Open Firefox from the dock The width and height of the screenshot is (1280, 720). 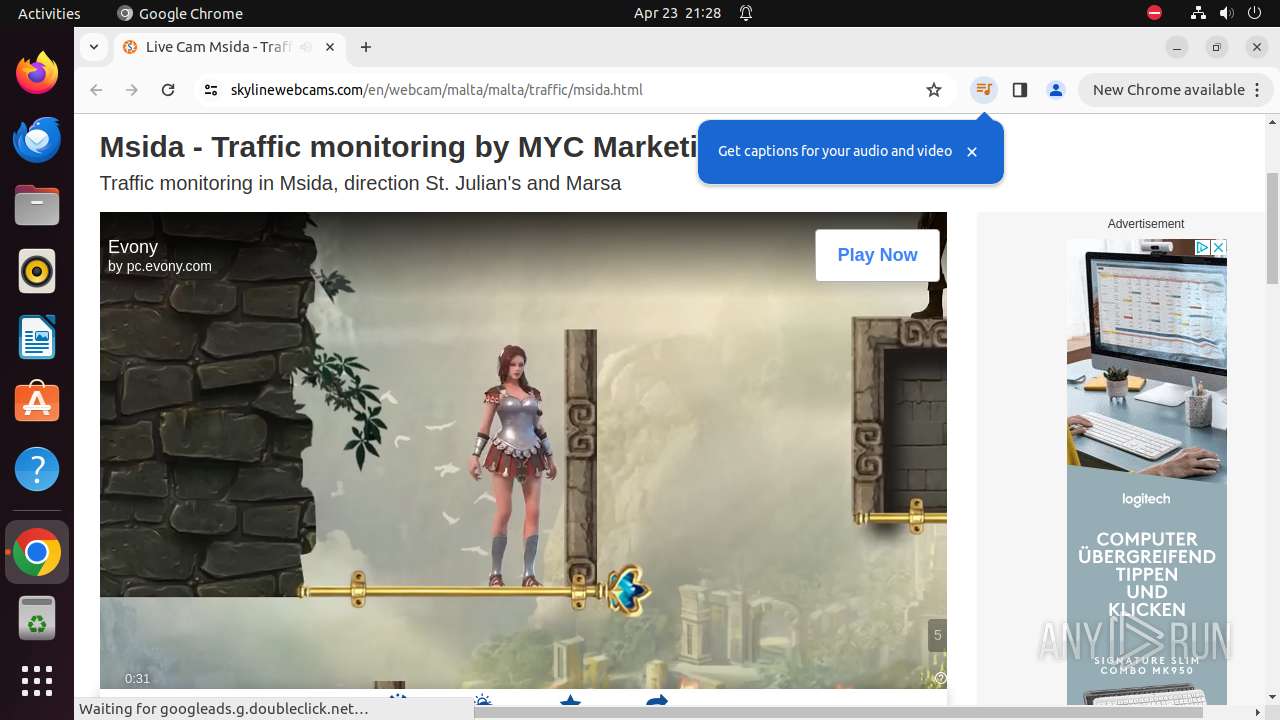(37, 73)
